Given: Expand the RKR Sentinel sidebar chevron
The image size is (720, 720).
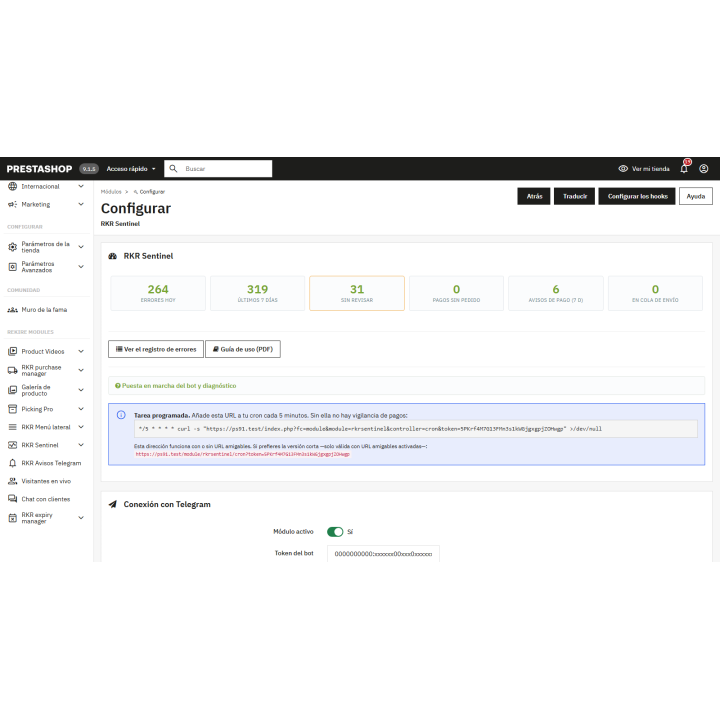Looking at the screenshot, I should [81, 445].
